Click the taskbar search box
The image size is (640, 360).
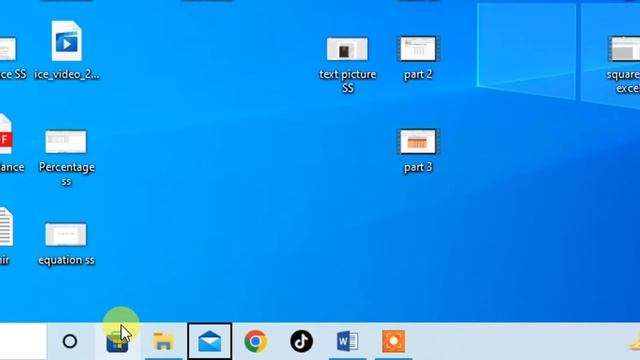coord(23,341)
